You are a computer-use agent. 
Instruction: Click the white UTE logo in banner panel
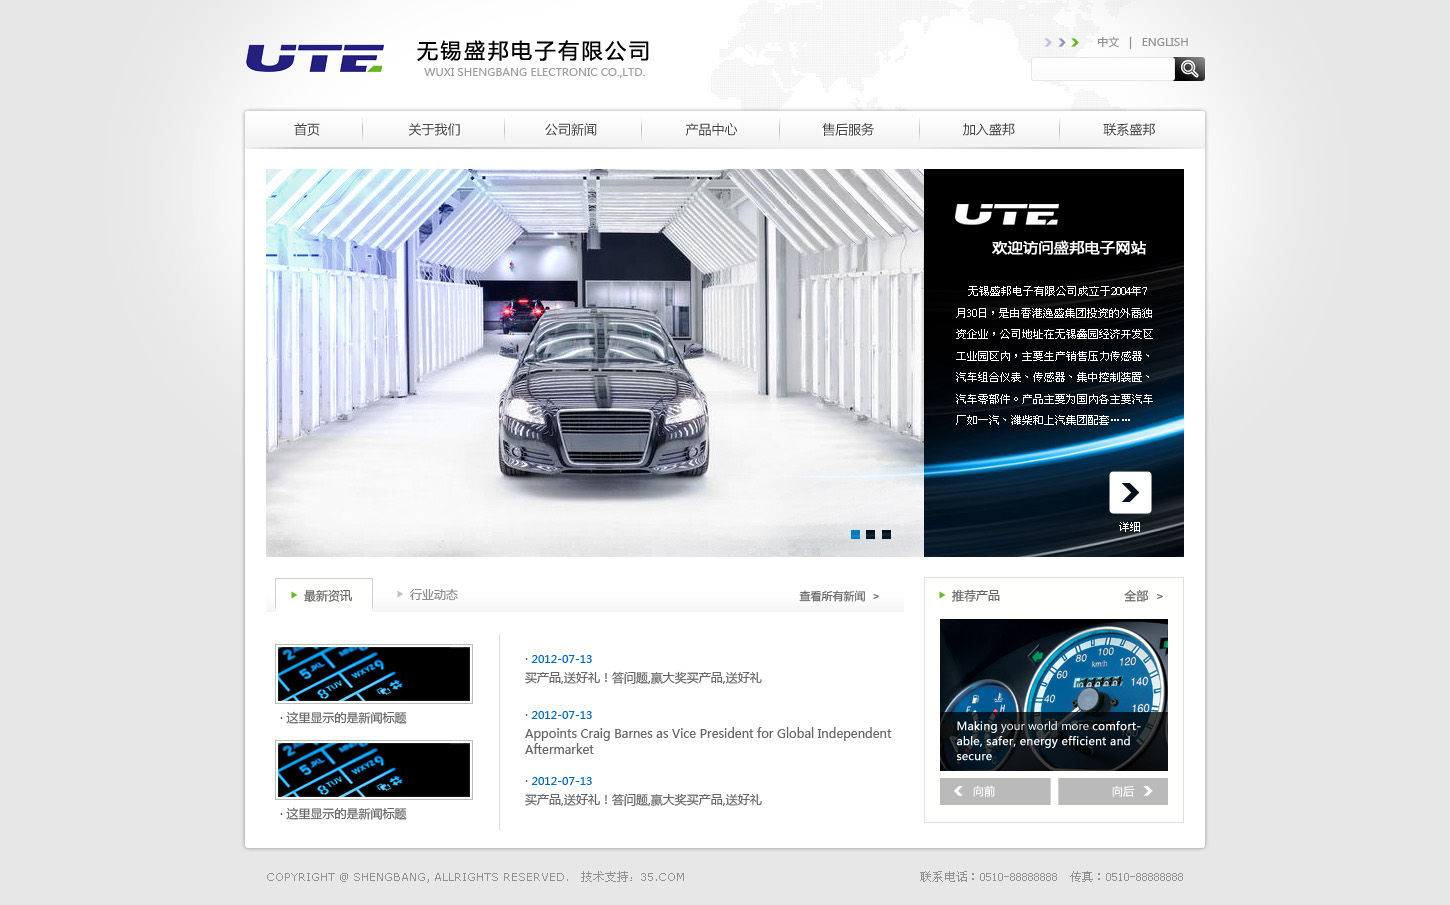tap(1007, 214)
